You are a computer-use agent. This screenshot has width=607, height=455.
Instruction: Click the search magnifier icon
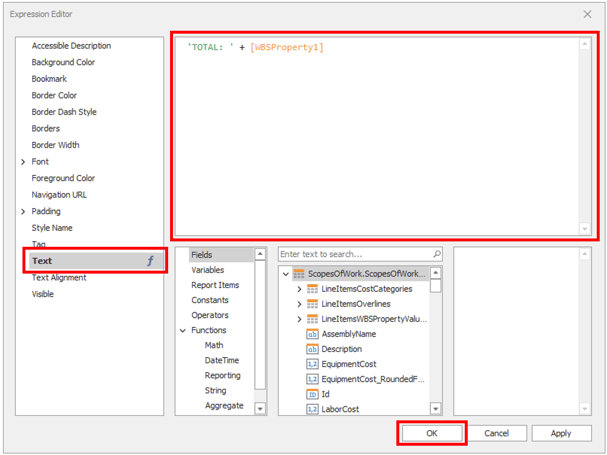[437, 254]
